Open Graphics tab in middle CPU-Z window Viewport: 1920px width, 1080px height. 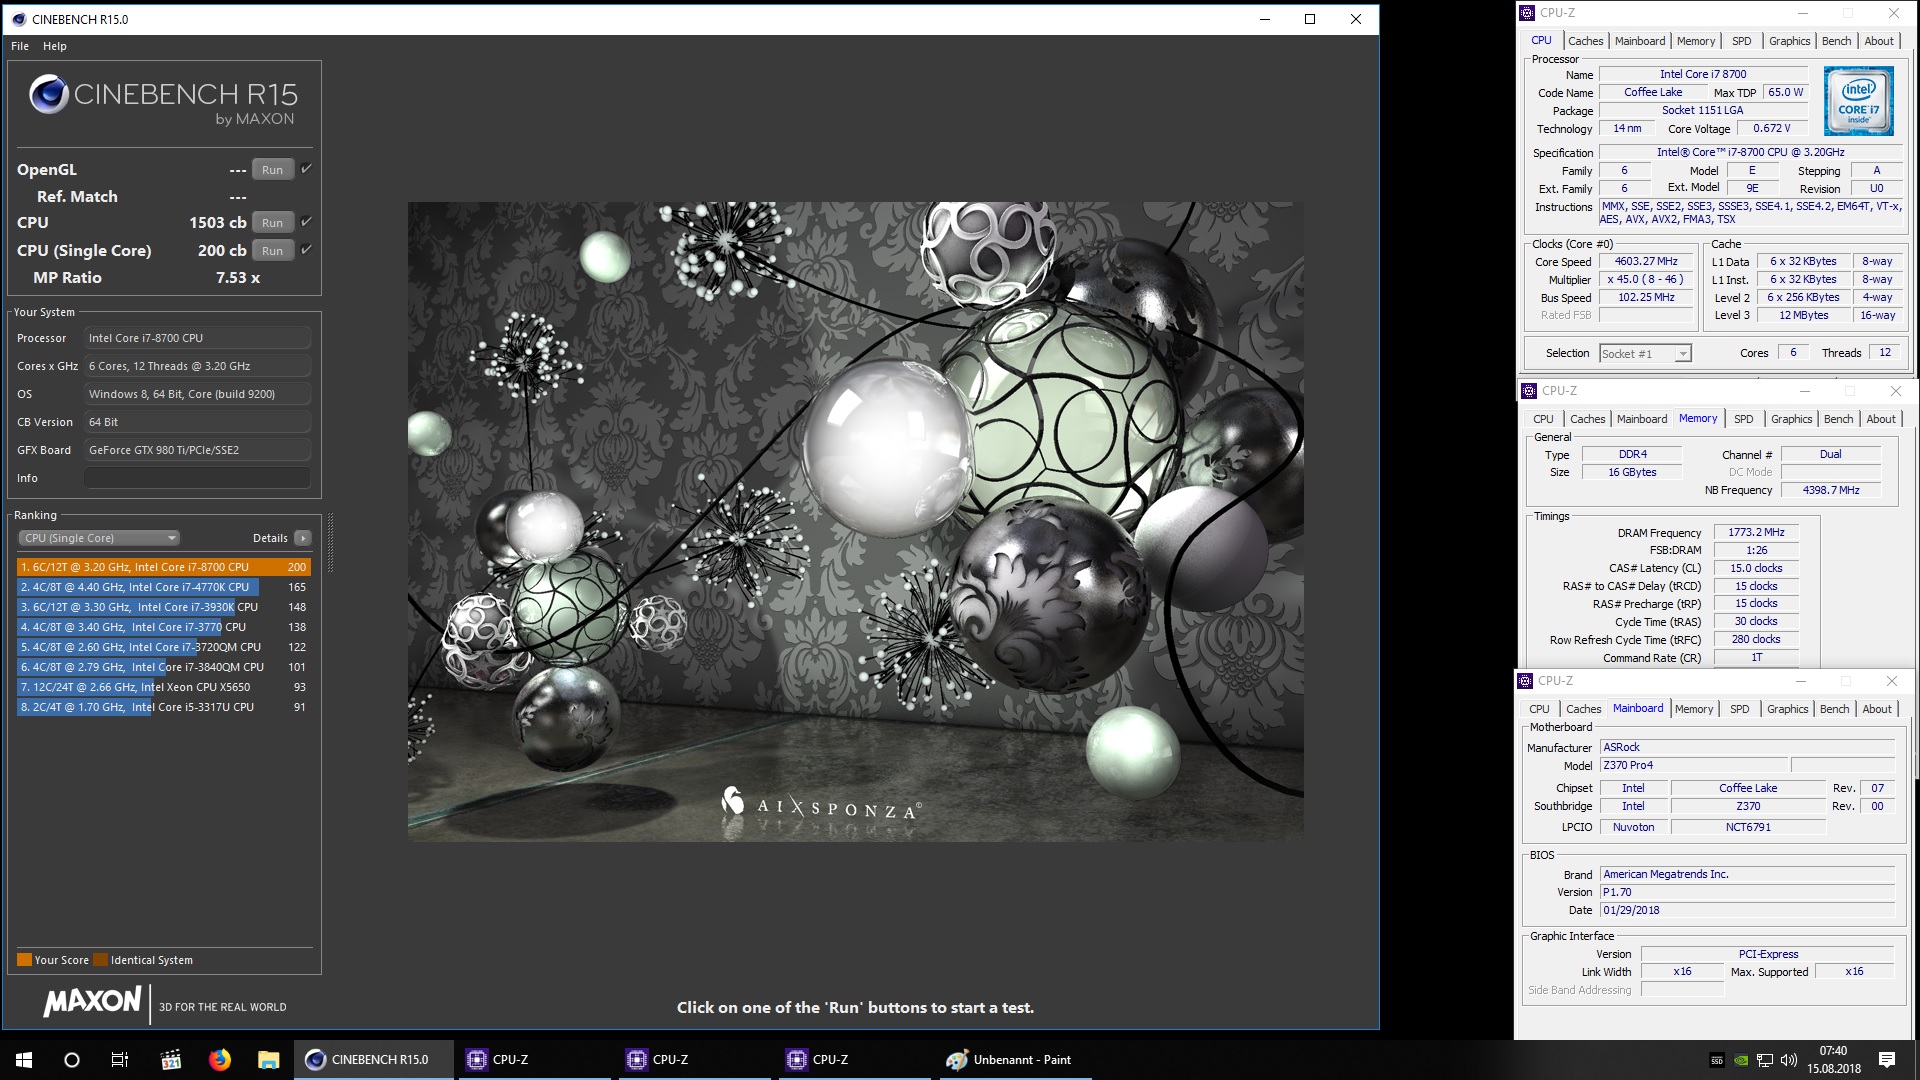pyautogui.click(x=1791, y=419)
